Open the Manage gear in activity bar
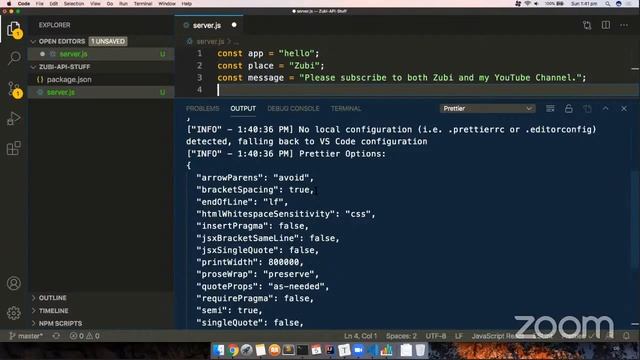The image size is (640, 360). tap(13, 313)
